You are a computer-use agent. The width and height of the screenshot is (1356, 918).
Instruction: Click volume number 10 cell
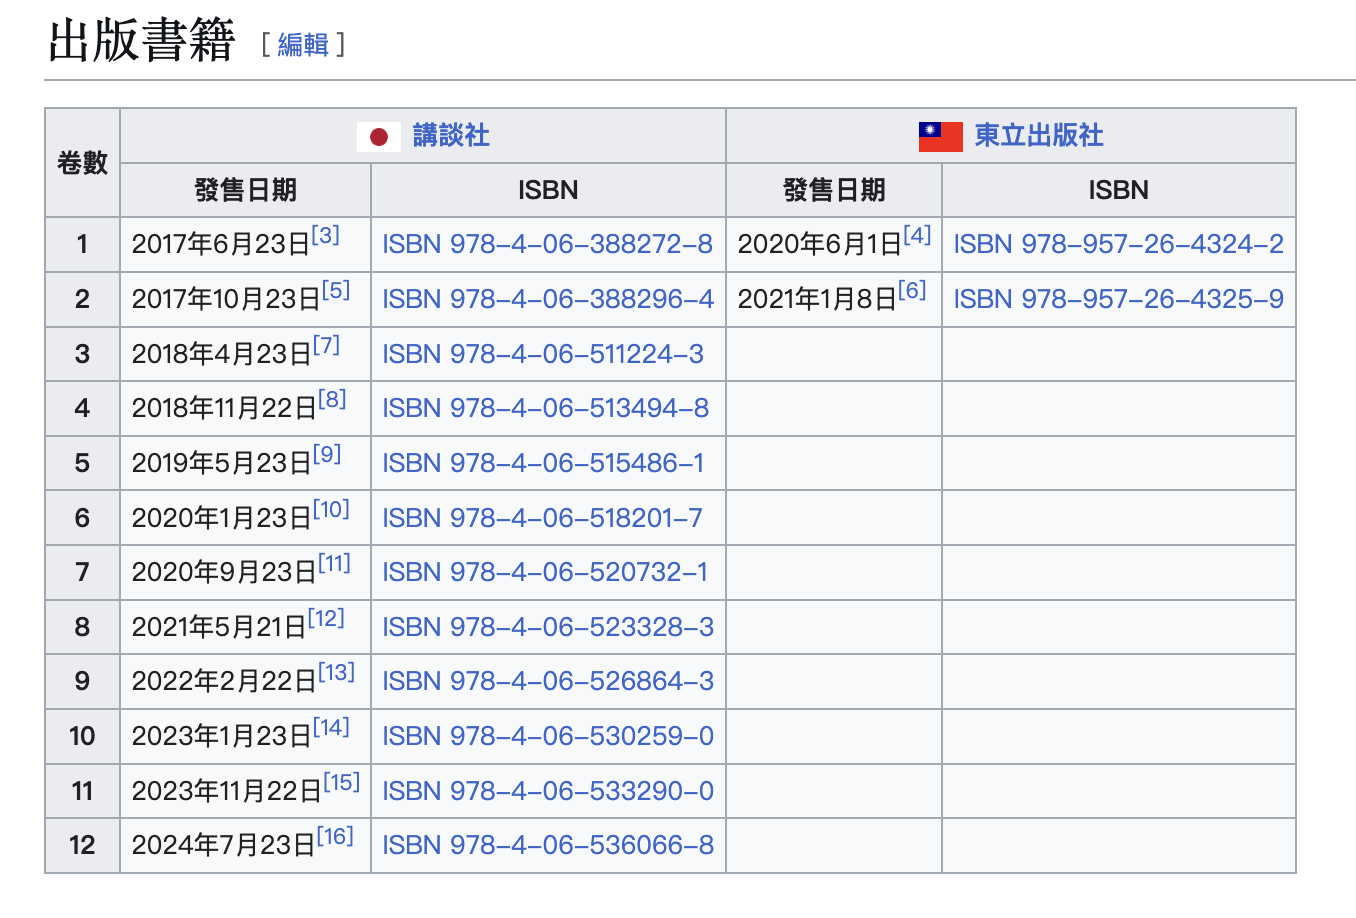coord(82,736)
